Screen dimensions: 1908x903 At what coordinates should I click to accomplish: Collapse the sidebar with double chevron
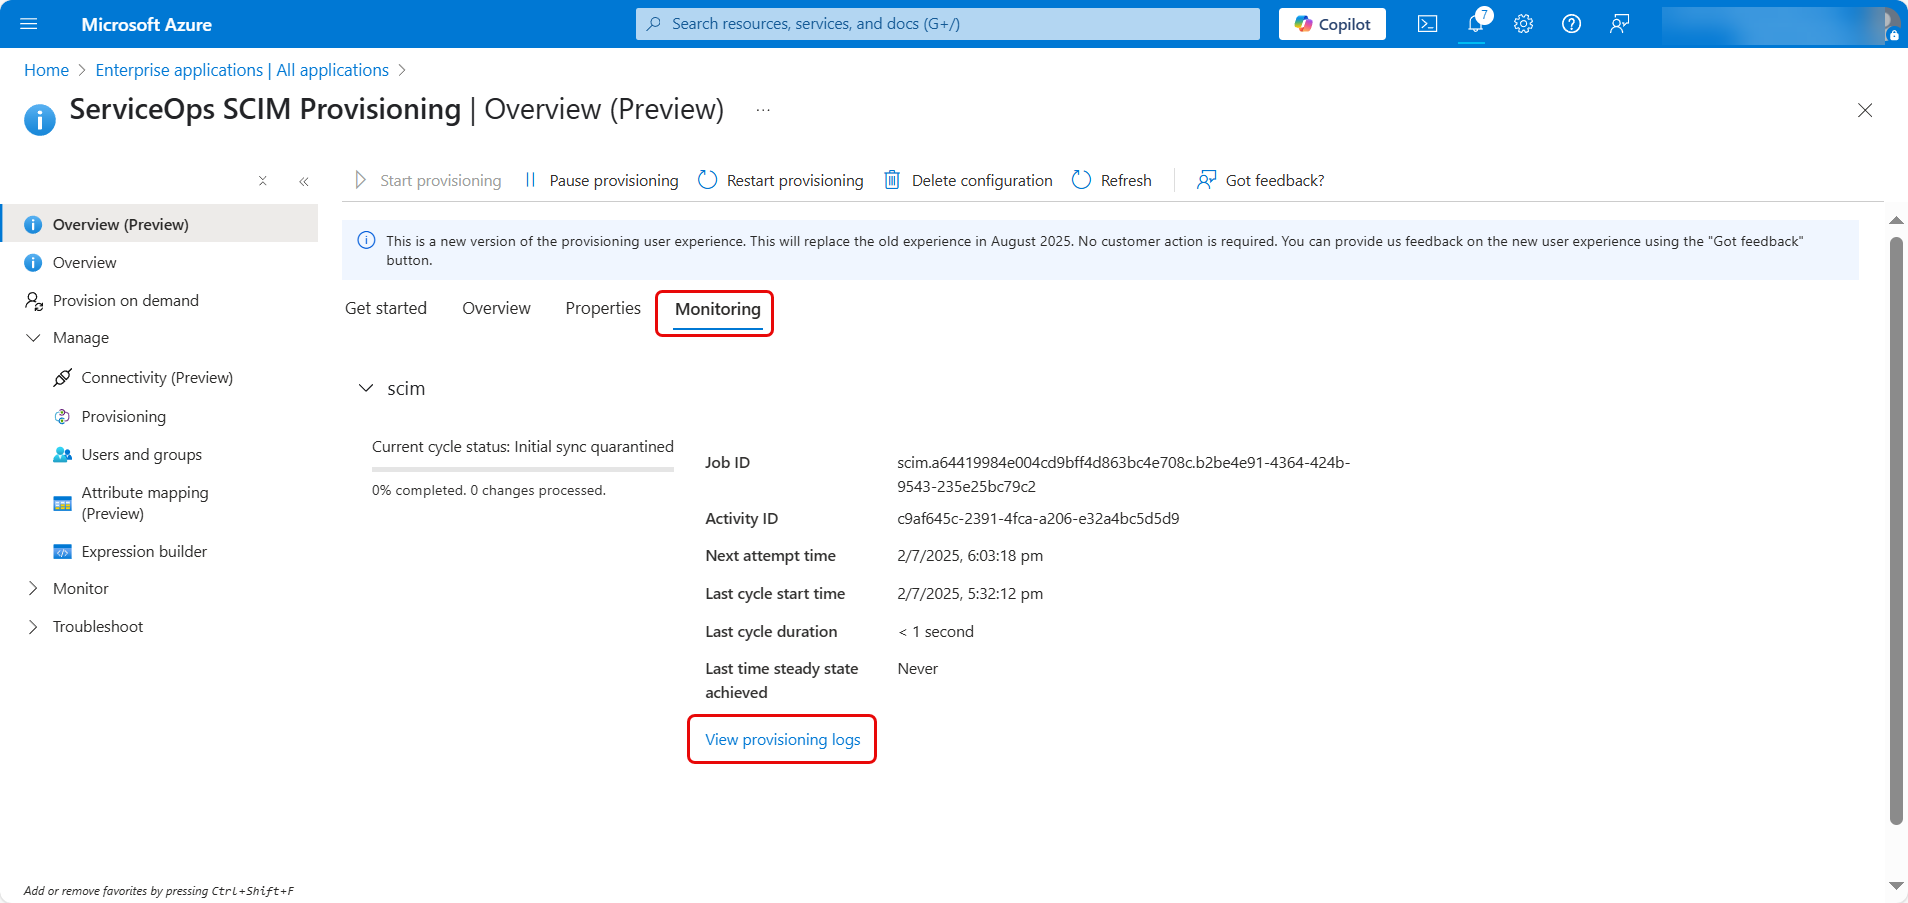[304, 181]
